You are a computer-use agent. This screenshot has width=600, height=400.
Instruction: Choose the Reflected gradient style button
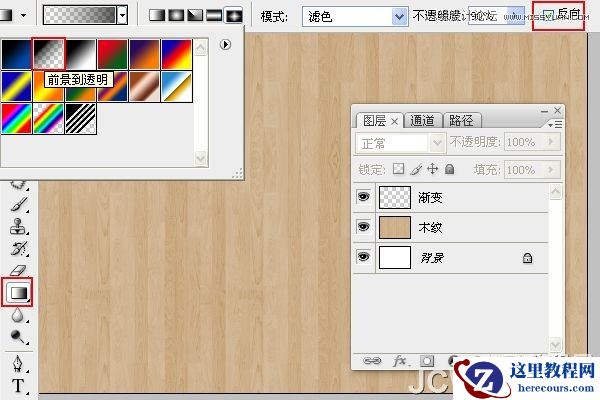pos(214,15)
